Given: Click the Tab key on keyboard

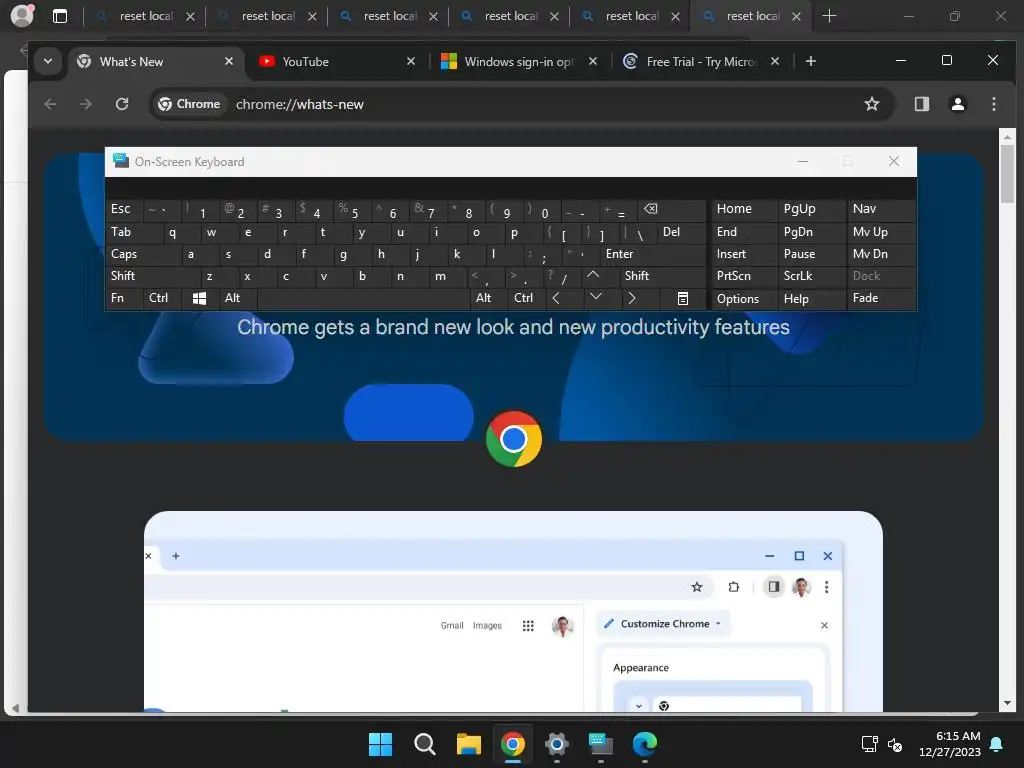Looking at the screenshot, I should (133, 232).
